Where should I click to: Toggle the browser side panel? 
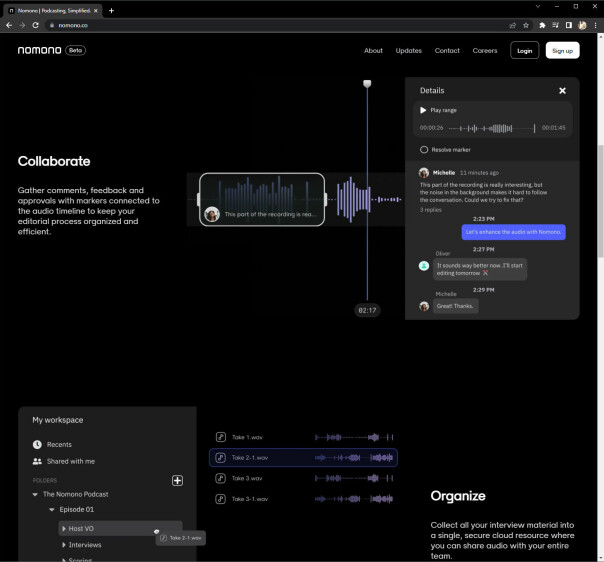569,25
